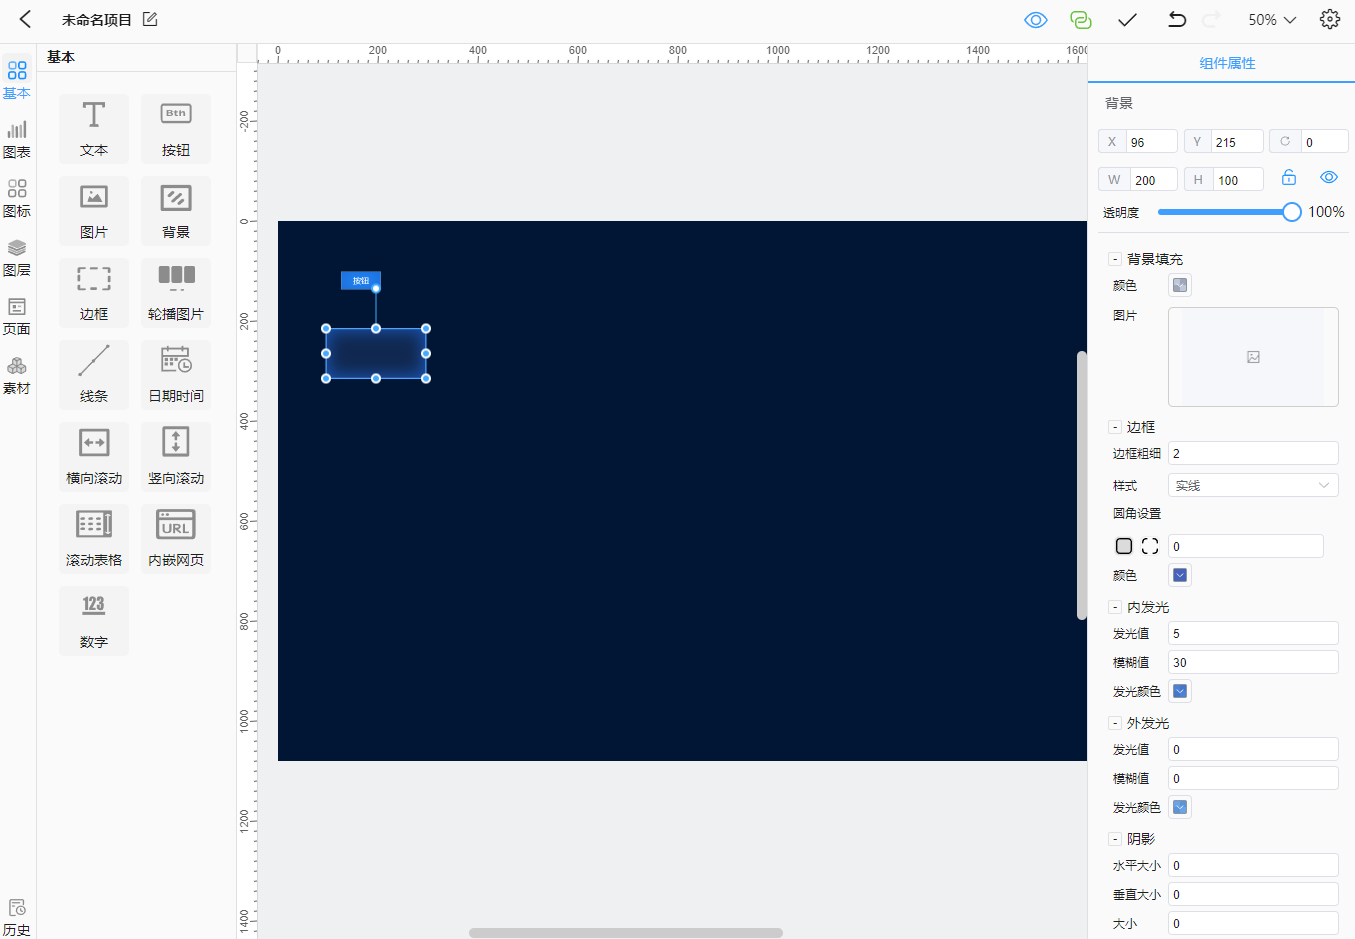Open the 图层 layers tab
Screen dimensions: 1355x939
point(17,258)
